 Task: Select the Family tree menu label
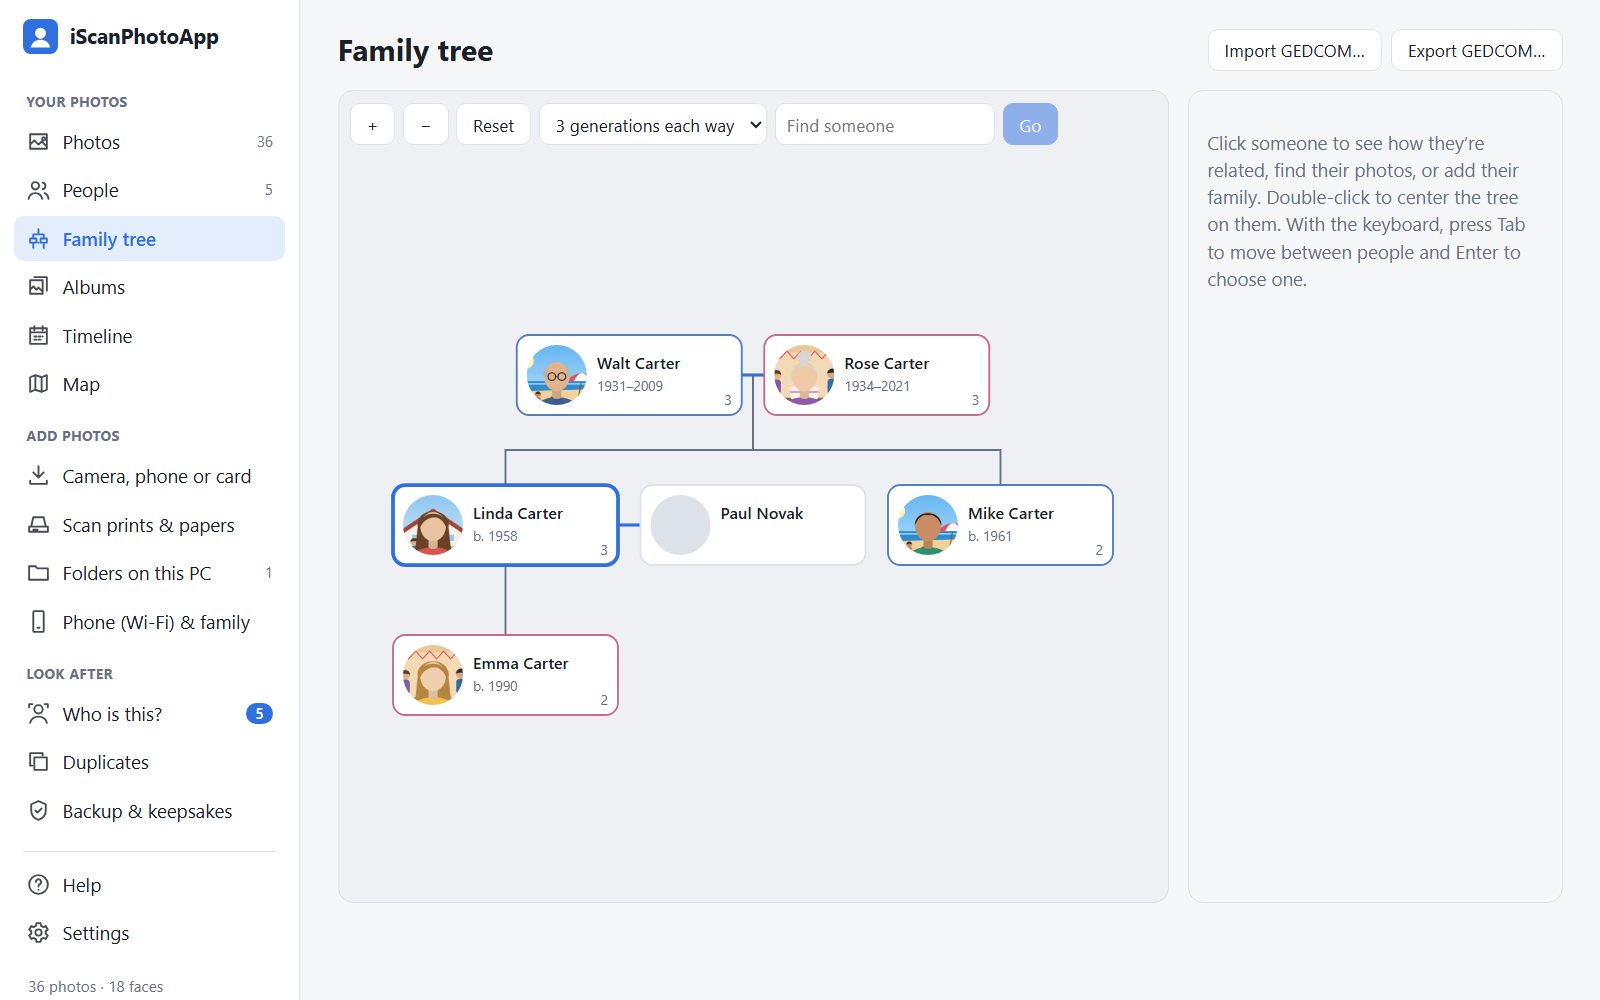coord(109,239)
